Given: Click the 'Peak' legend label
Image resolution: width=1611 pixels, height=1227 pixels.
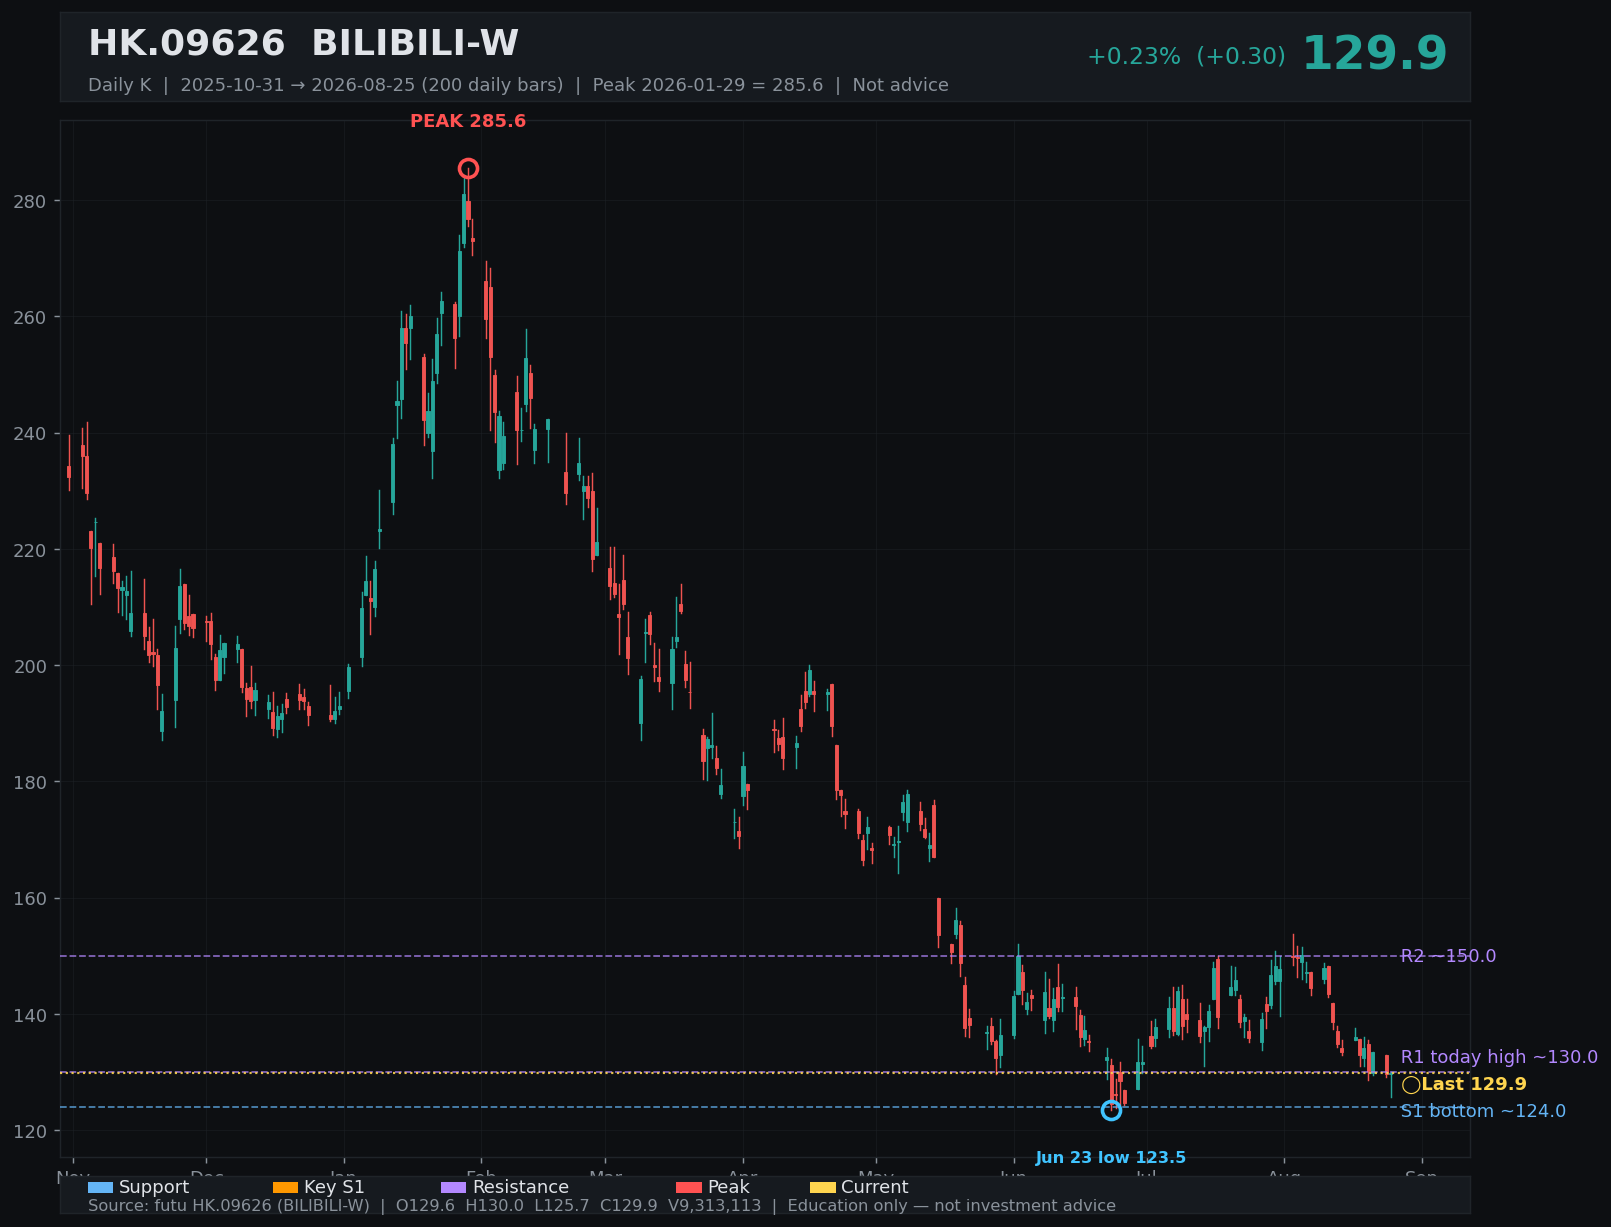Looking at the screenshot, I should 729,1187.
